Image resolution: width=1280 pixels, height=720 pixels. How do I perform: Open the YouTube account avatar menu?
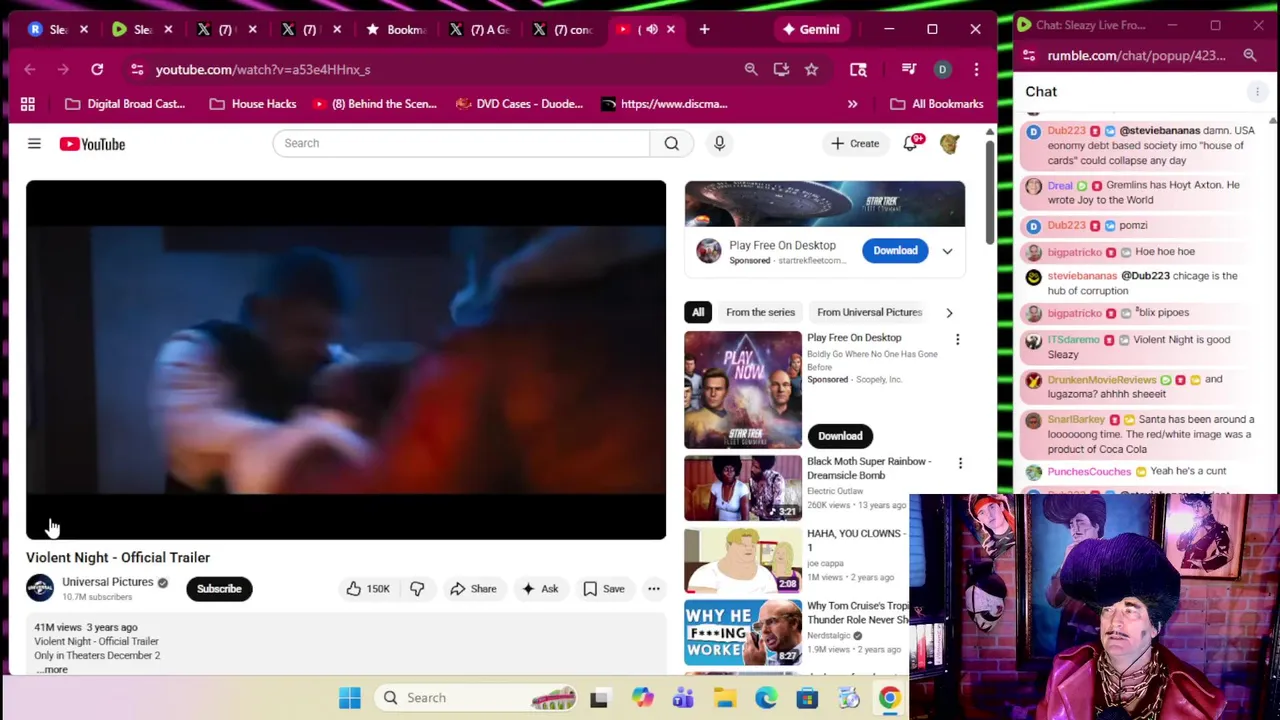point(950,144)
